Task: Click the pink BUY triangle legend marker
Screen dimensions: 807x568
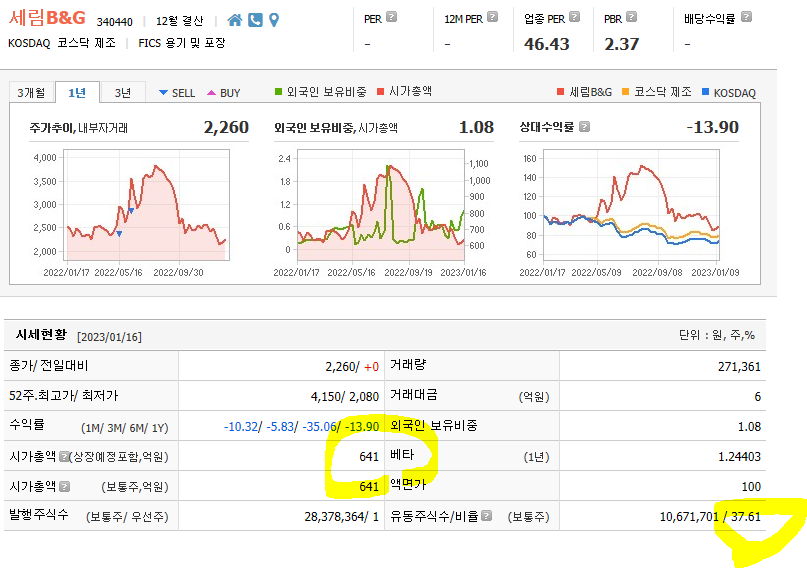Action: click(212, 93)
